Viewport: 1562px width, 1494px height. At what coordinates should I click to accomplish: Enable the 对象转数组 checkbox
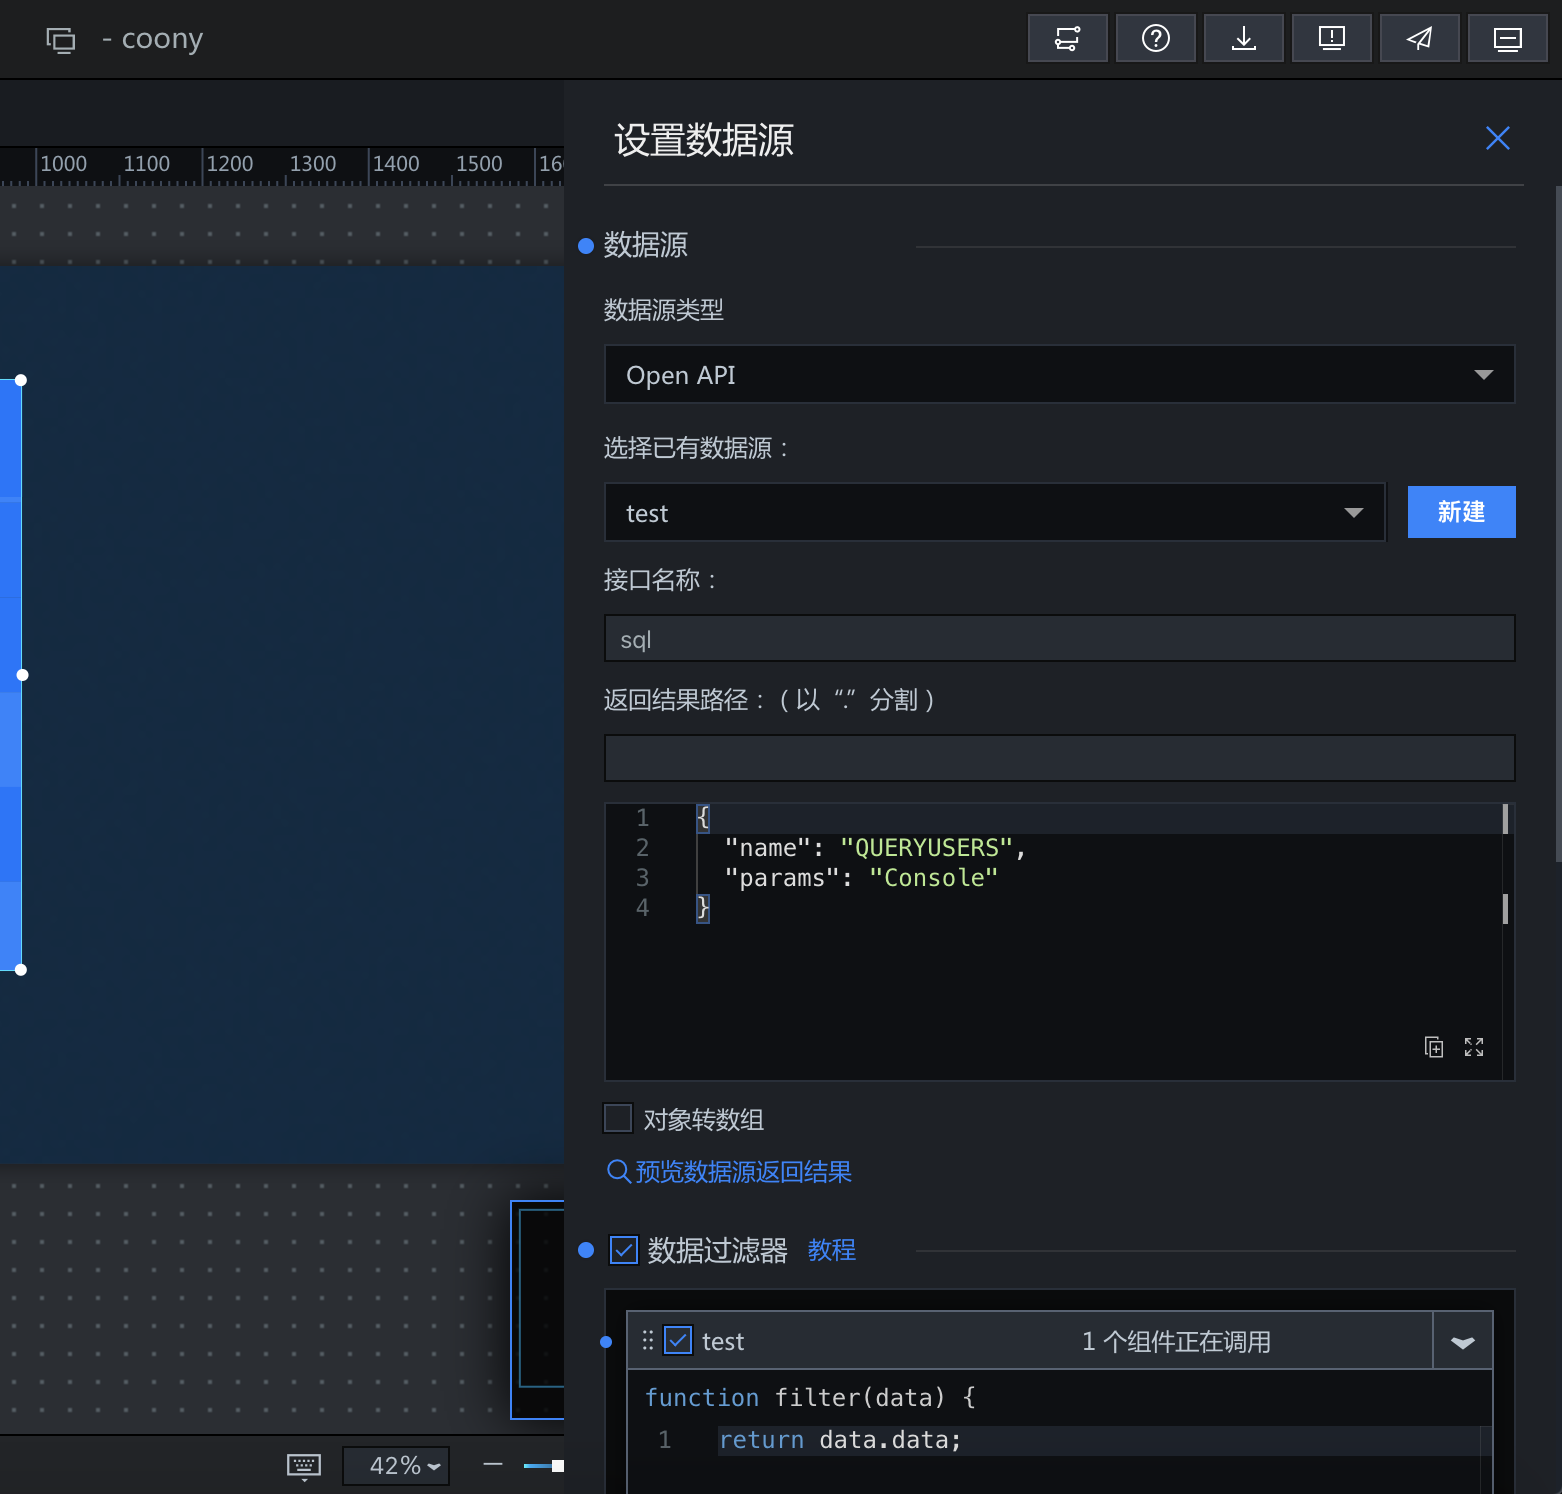pyautogui.click(x=618, y=1118)
